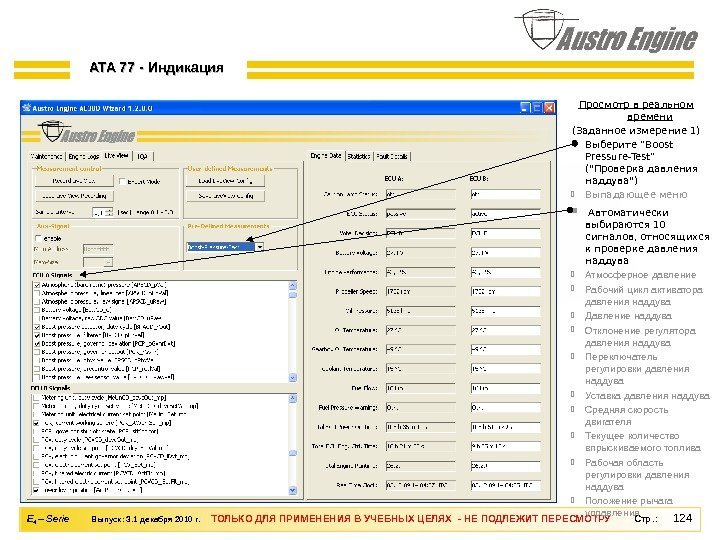The image size is (720, 540).
Task: Click the slide heading 'ATA 77 - Индикация'
Action: [x=157, y=68]
